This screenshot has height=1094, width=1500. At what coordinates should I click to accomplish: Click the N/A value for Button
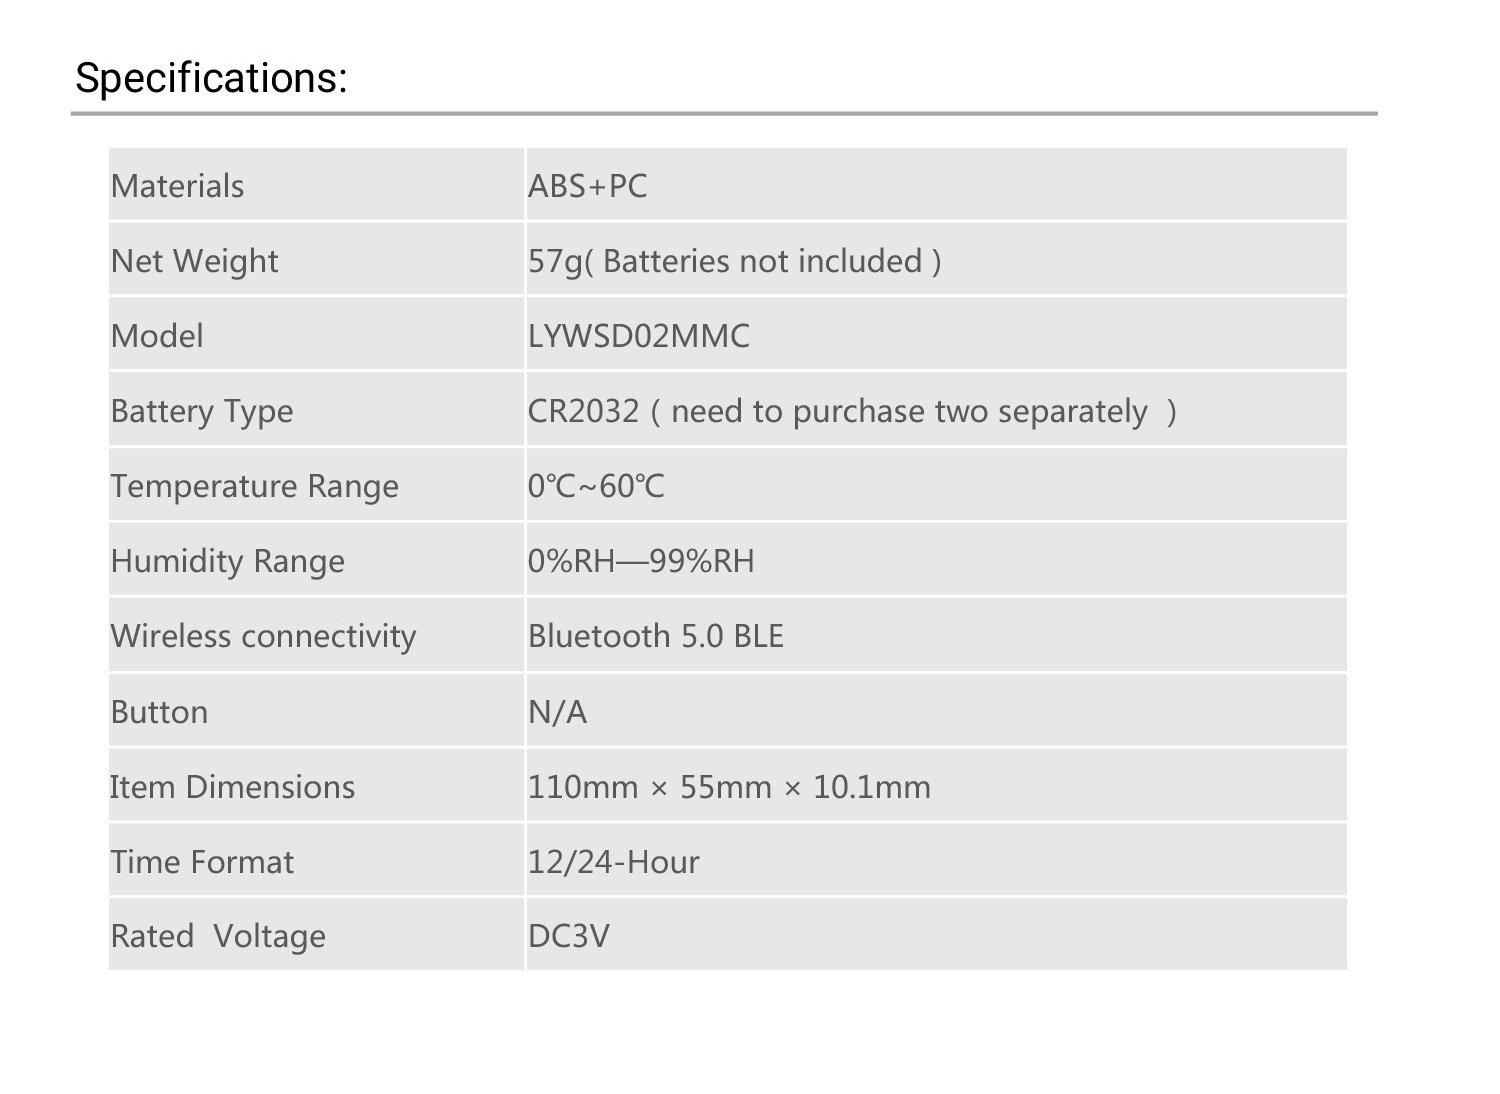point(558,712)
